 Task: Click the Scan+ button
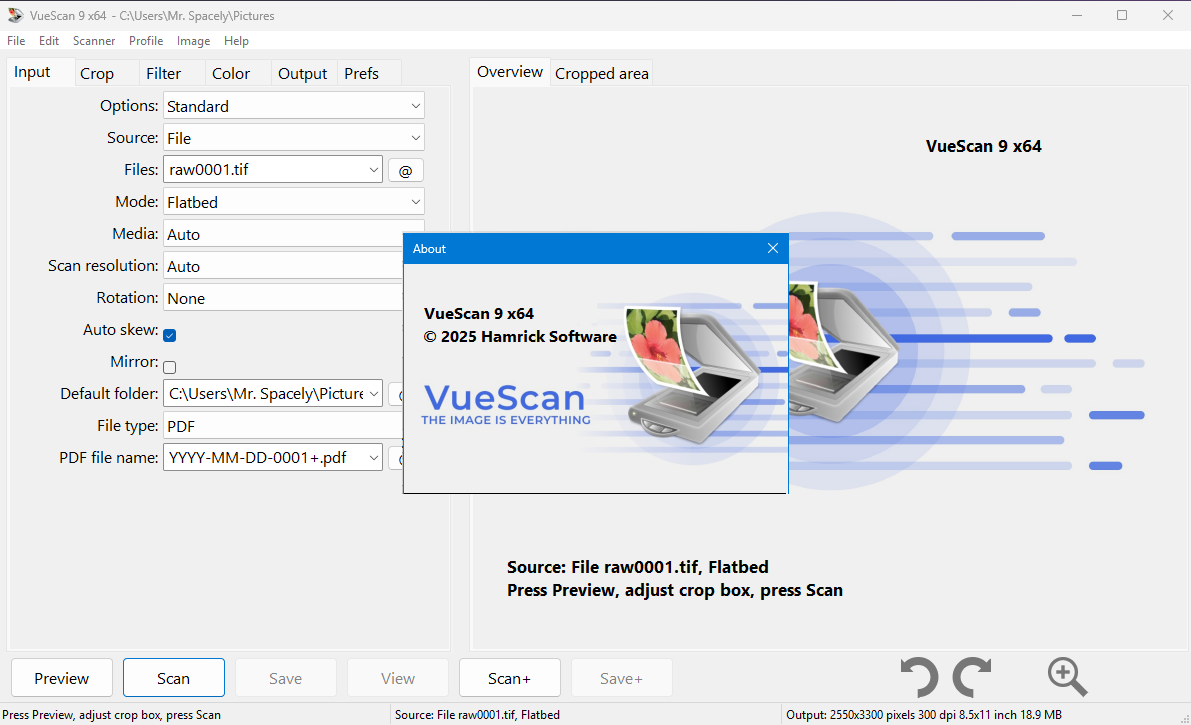(x=510, y=678)
